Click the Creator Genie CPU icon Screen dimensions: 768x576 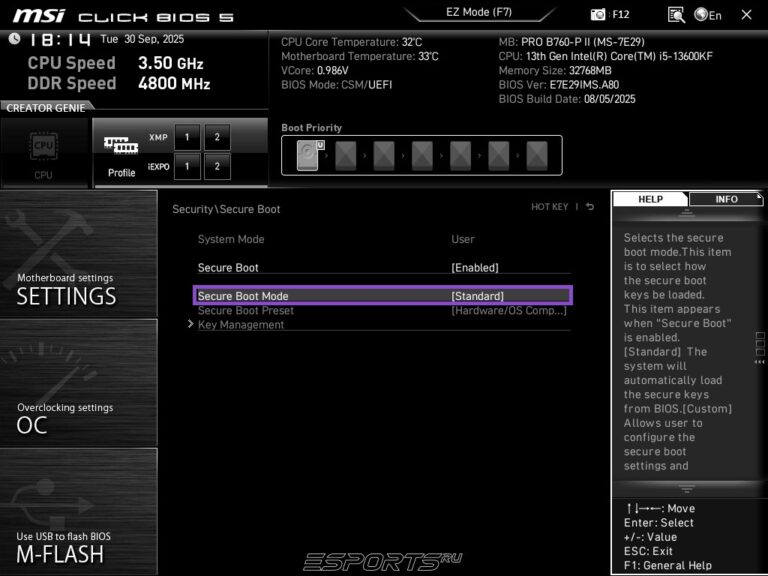click(x=44, y=151)
